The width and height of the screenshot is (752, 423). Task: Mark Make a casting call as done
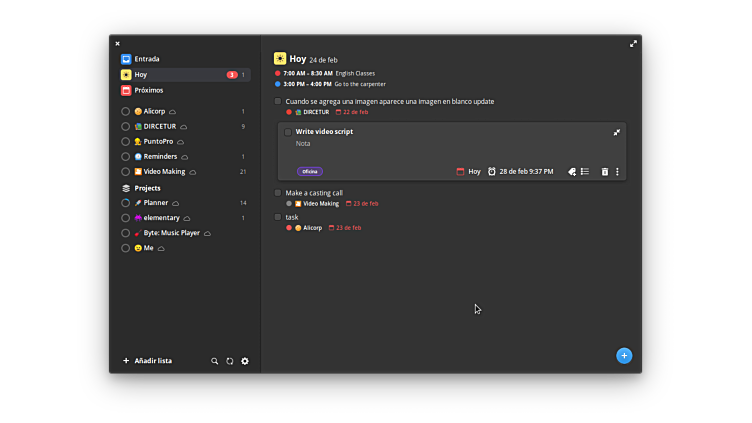pos(278,193)
